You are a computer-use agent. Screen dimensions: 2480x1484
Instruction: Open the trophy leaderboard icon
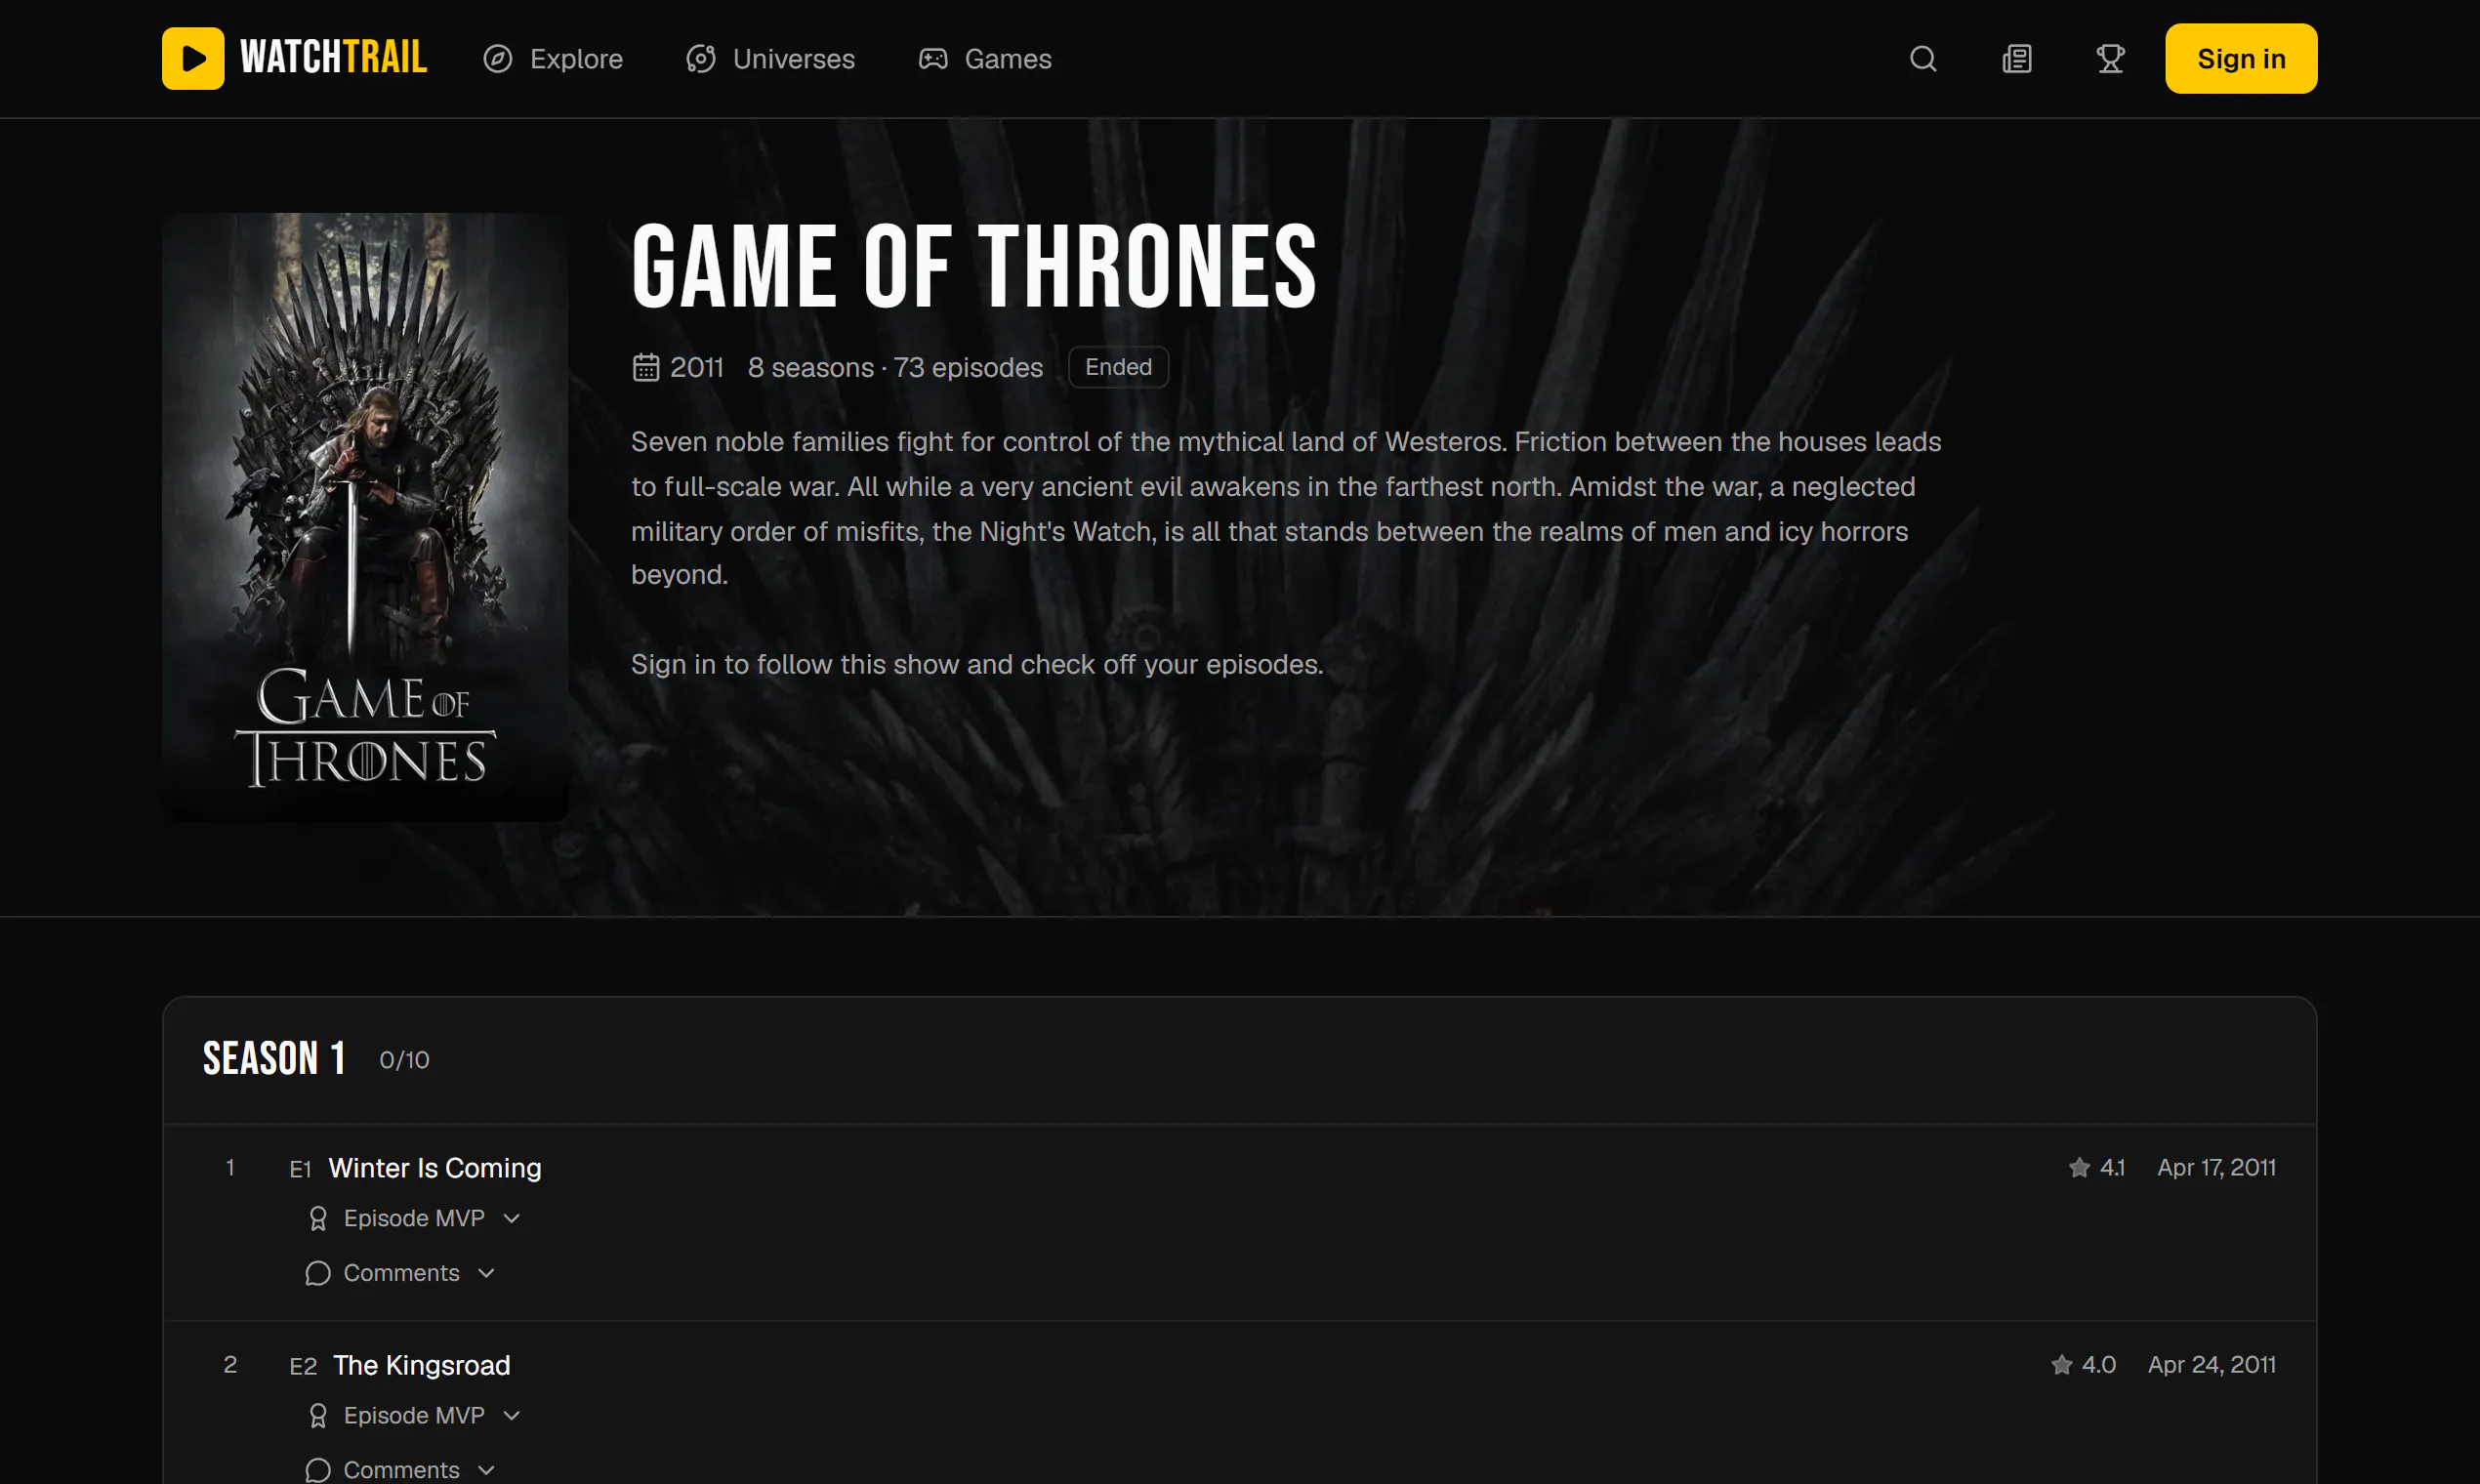pos(2110,59)
